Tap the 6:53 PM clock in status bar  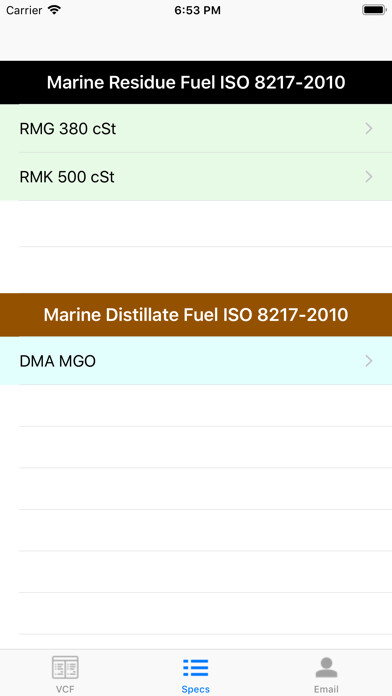(x=197, y=11)
